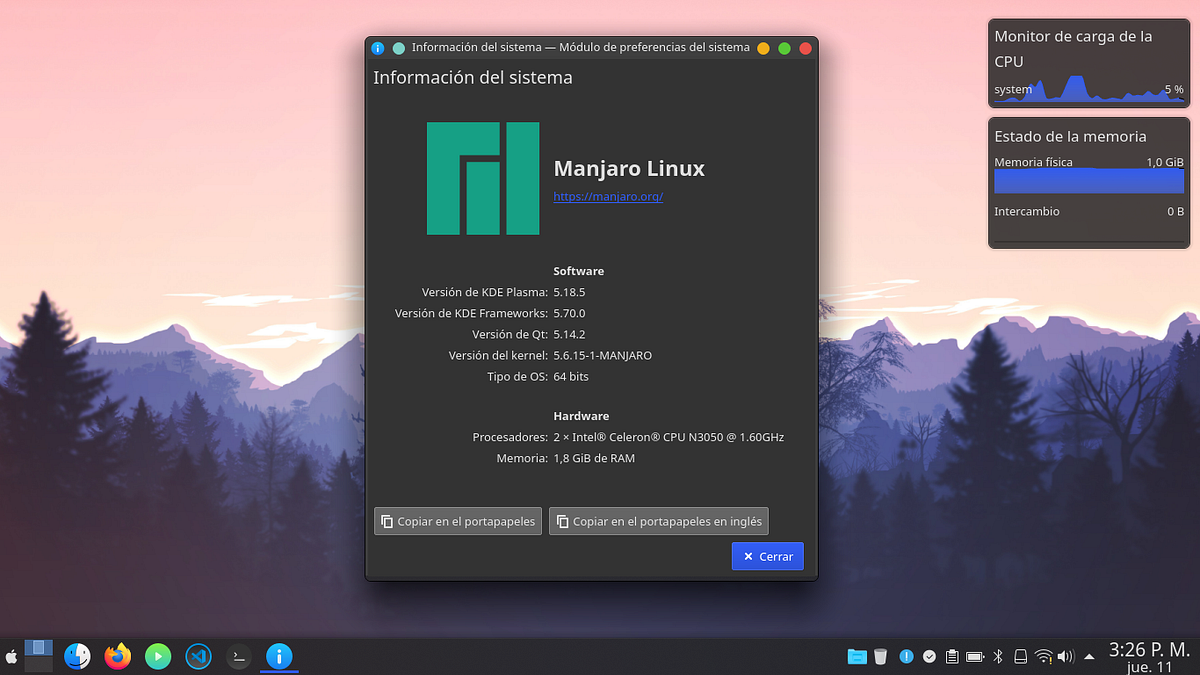1200x675 pixels.
Task: Click the green maximize window button
Action: click(784, 48)
